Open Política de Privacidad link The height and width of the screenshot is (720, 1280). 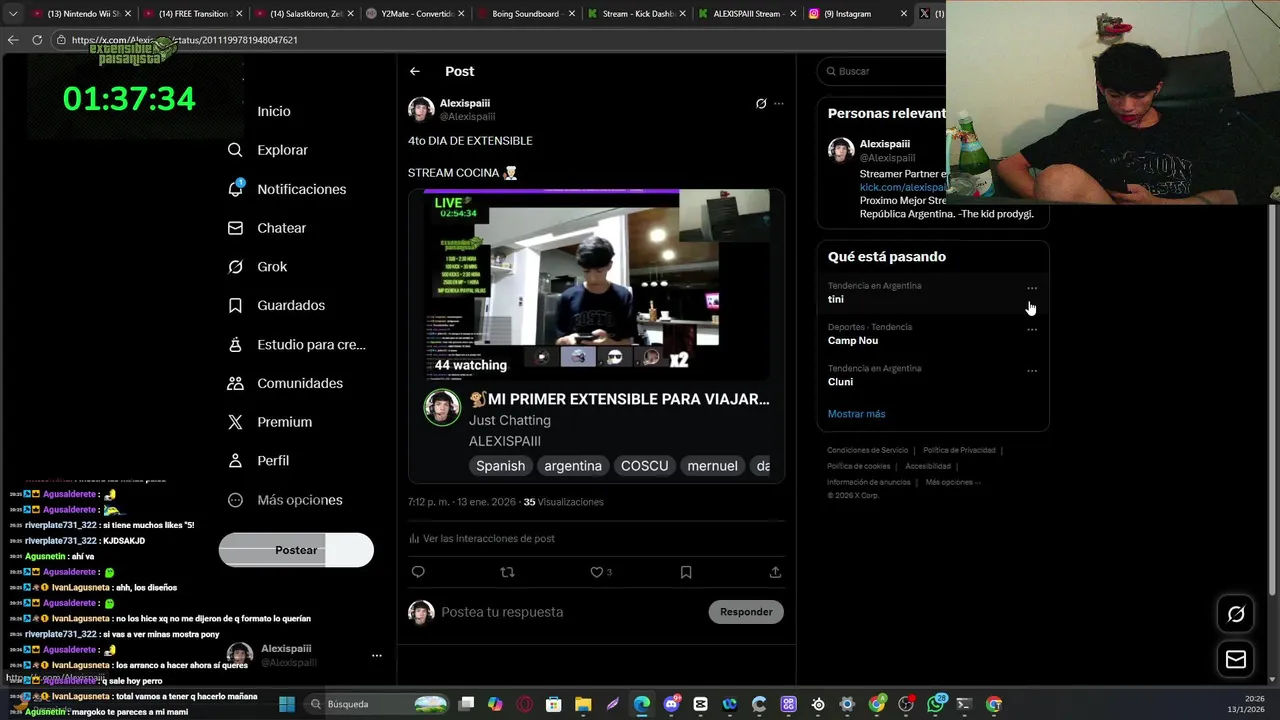959,450
